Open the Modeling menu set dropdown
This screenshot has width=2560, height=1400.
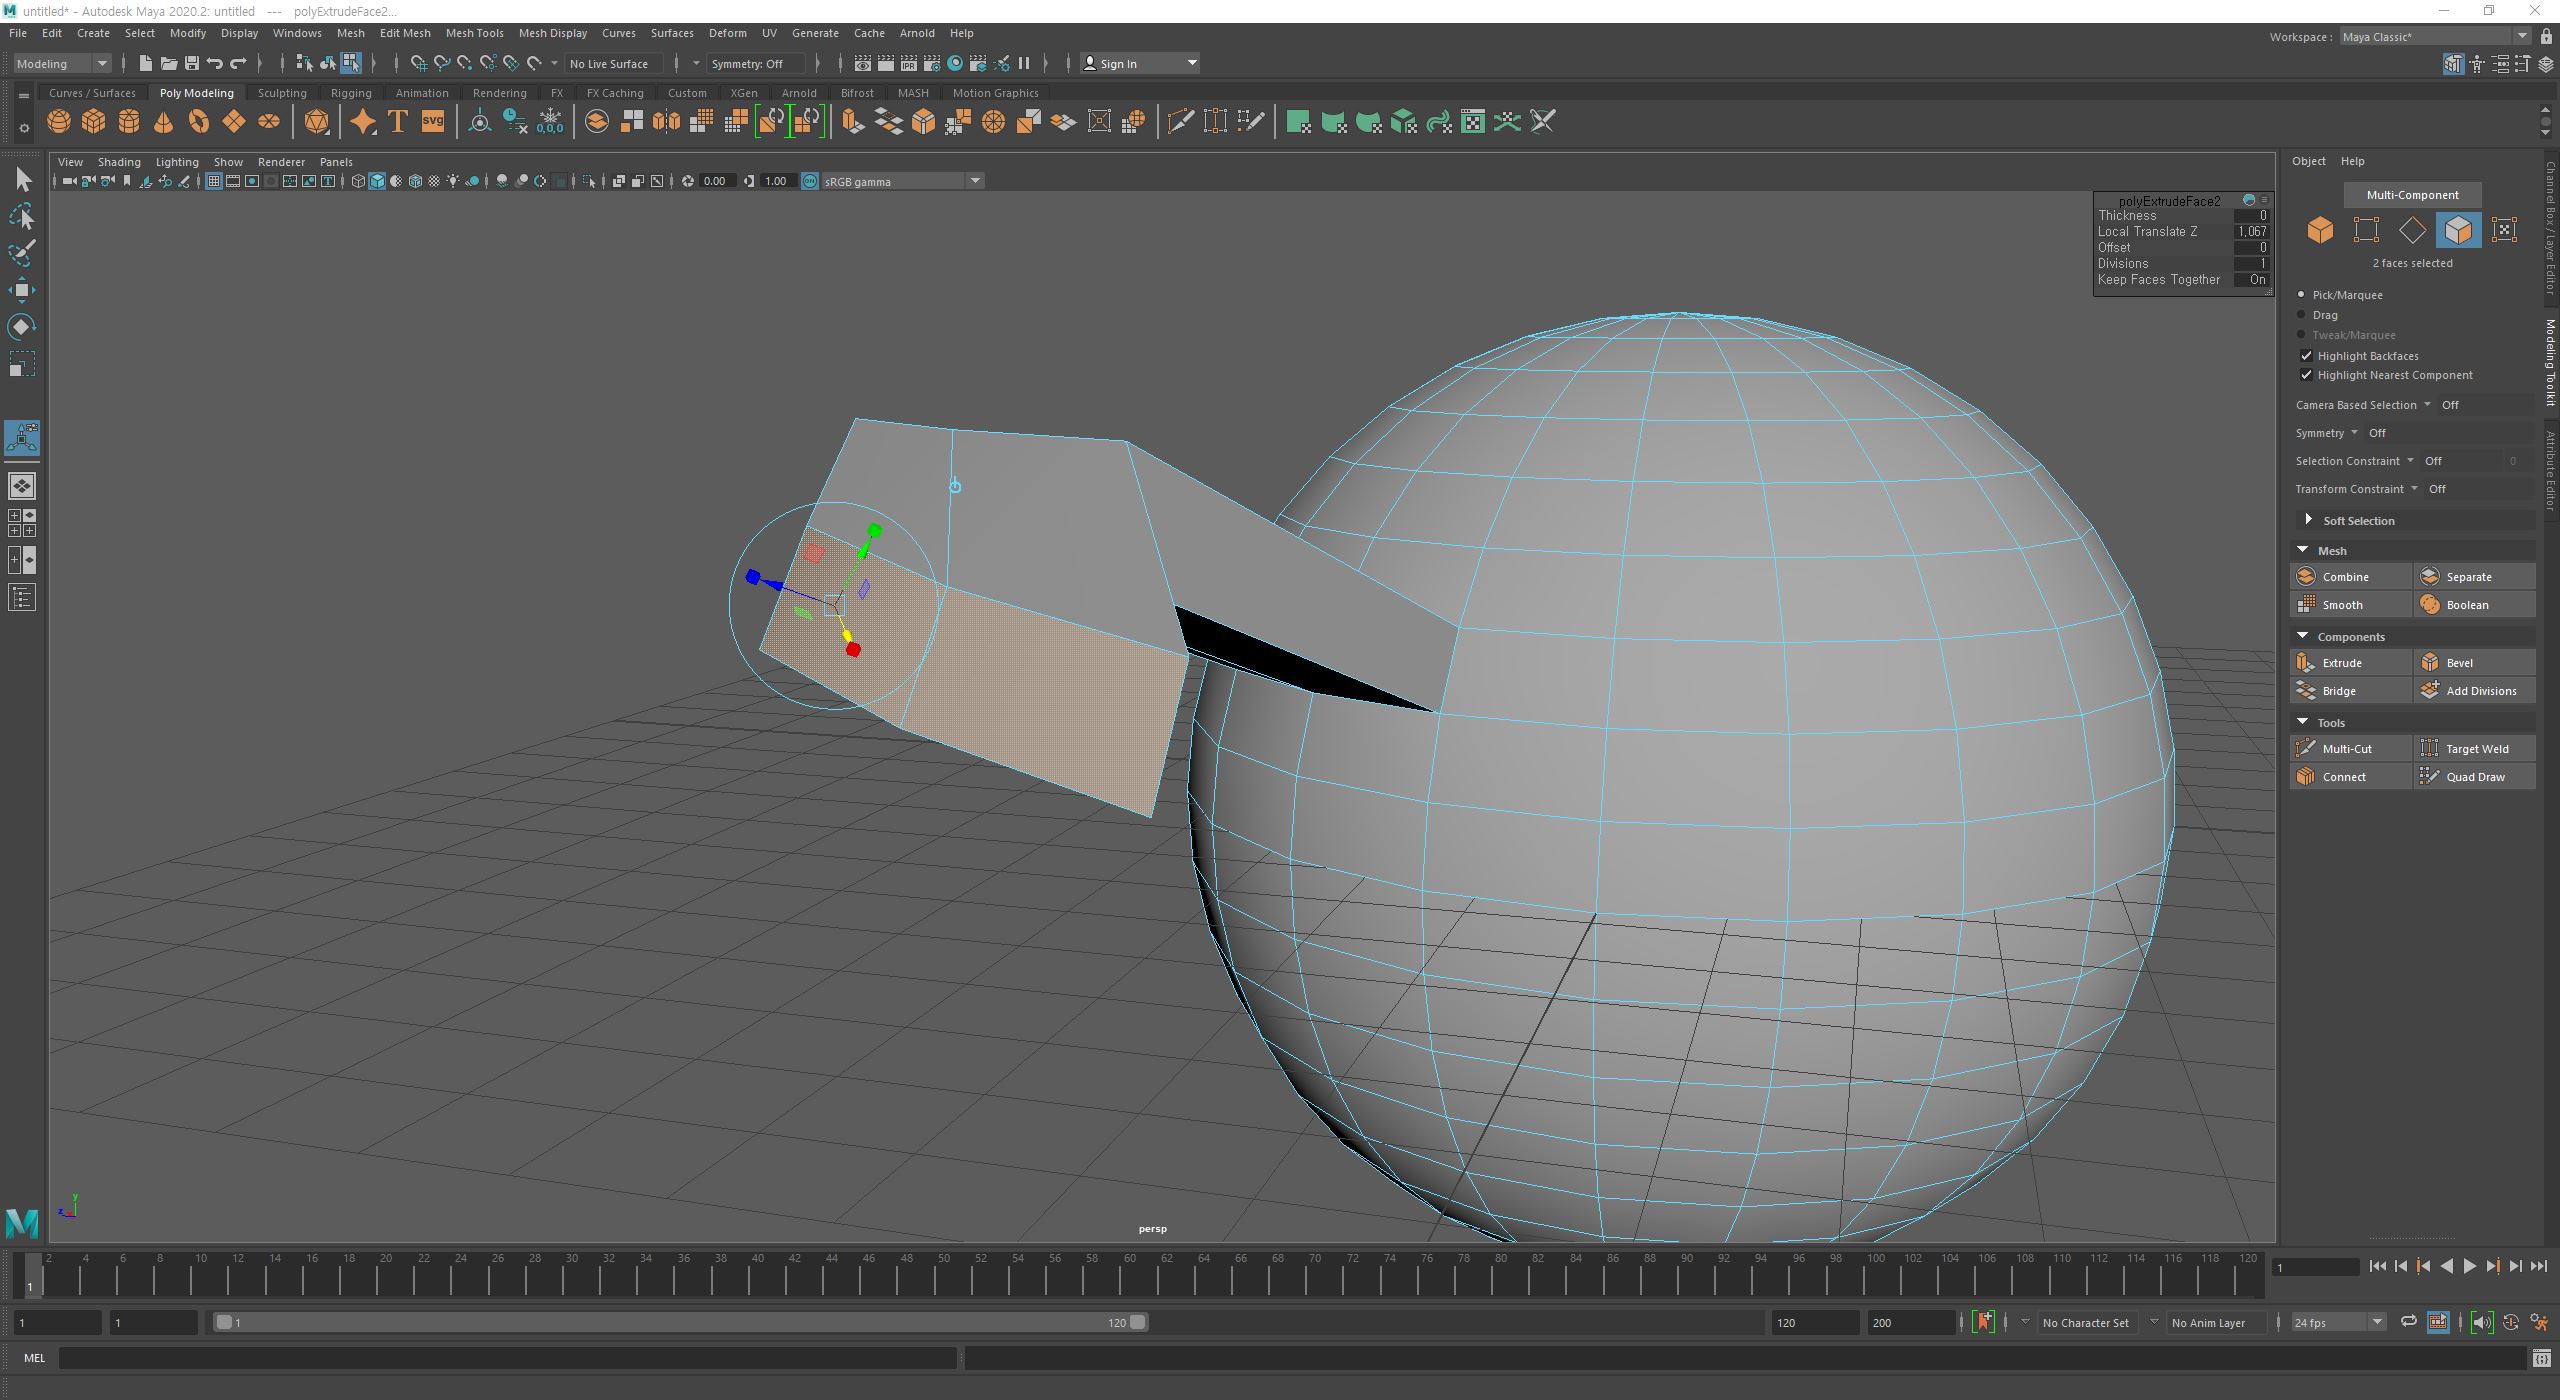click(62, 63)
